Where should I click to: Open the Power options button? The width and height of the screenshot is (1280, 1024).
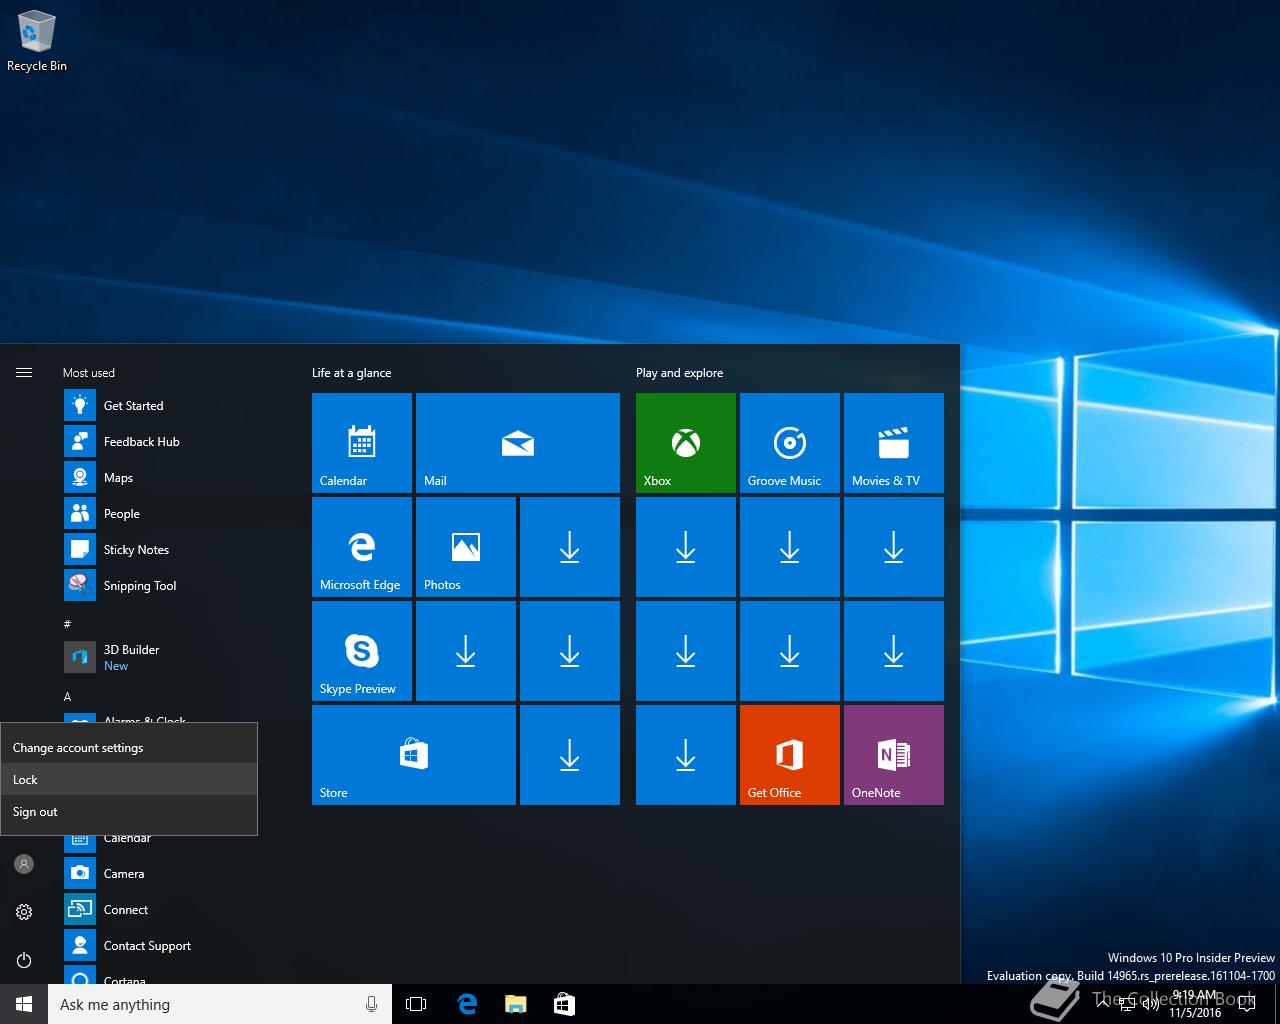tap(24, 960)
